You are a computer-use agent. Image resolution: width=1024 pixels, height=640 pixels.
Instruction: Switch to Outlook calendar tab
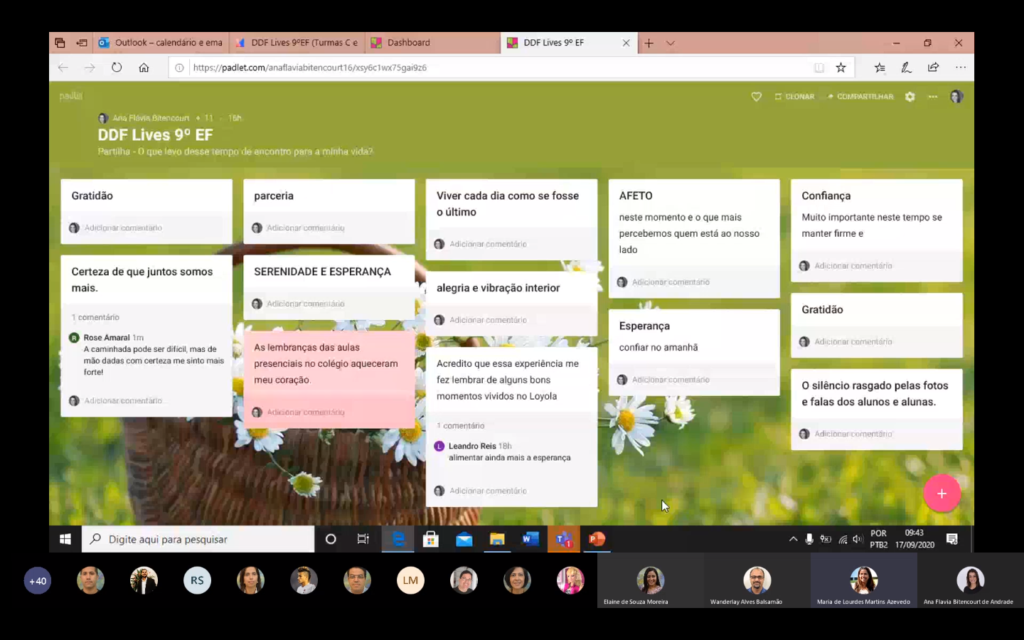(160, 43)
